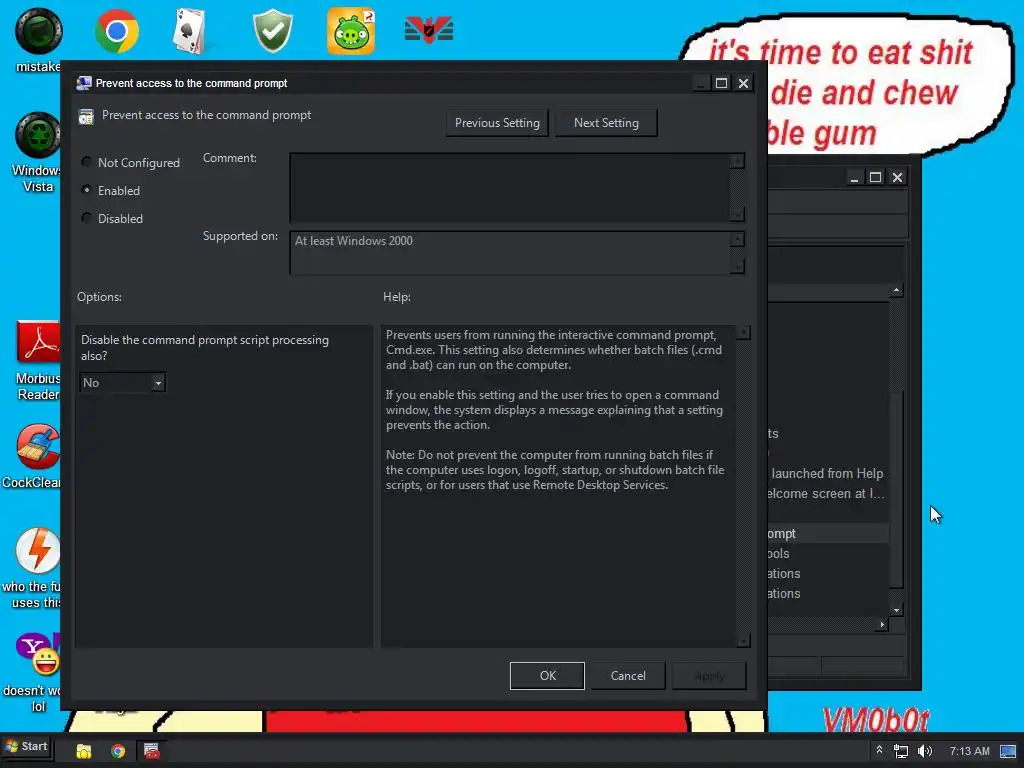Click horizontal scroll right arrow in background window
Image resolution: width=1024 pixels, height=768 pixels.
882,625
